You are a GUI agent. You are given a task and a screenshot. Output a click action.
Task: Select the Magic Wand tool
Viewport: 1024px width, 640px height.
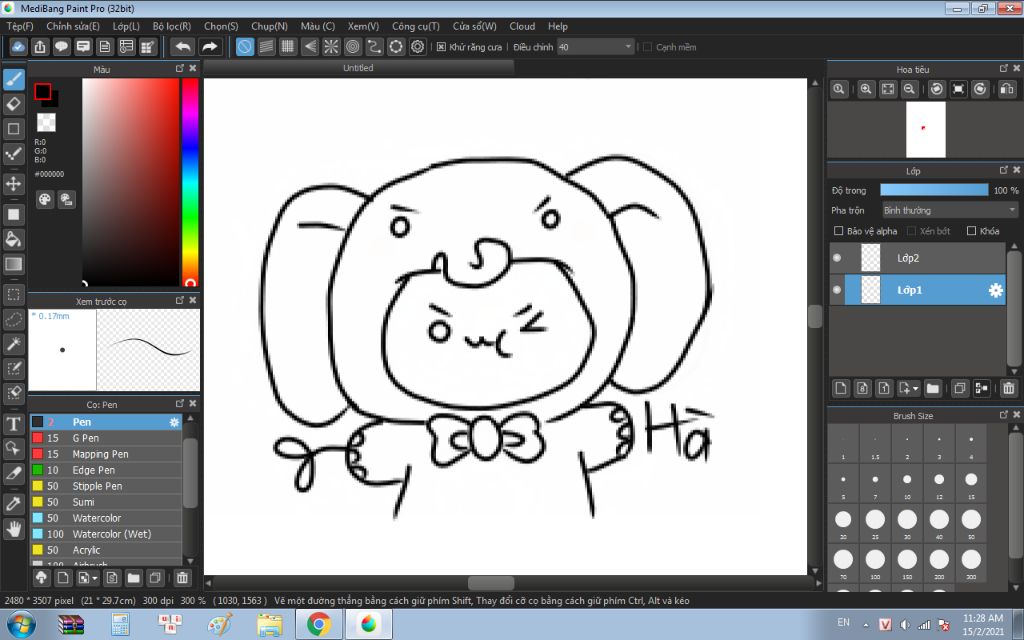click(14, 344)
